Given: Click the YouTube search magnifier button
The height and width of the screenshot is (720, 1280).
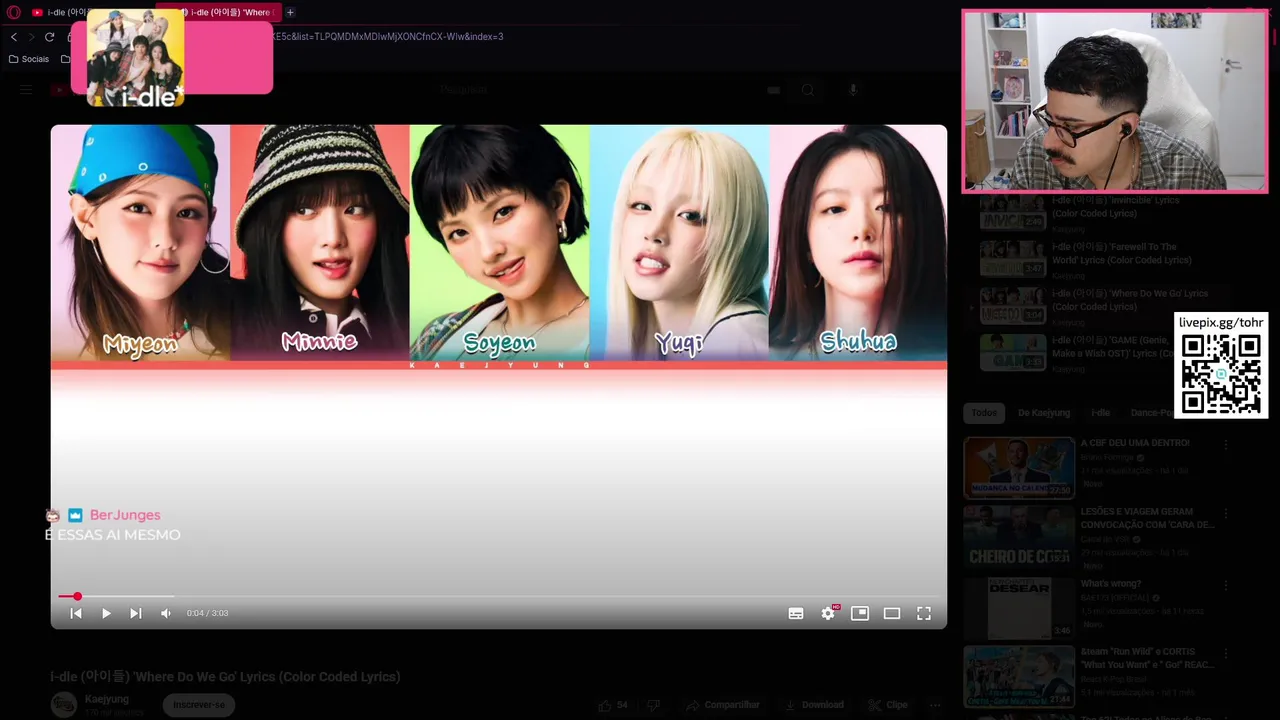Looking at the screenshot, I should tap(808, 90).
